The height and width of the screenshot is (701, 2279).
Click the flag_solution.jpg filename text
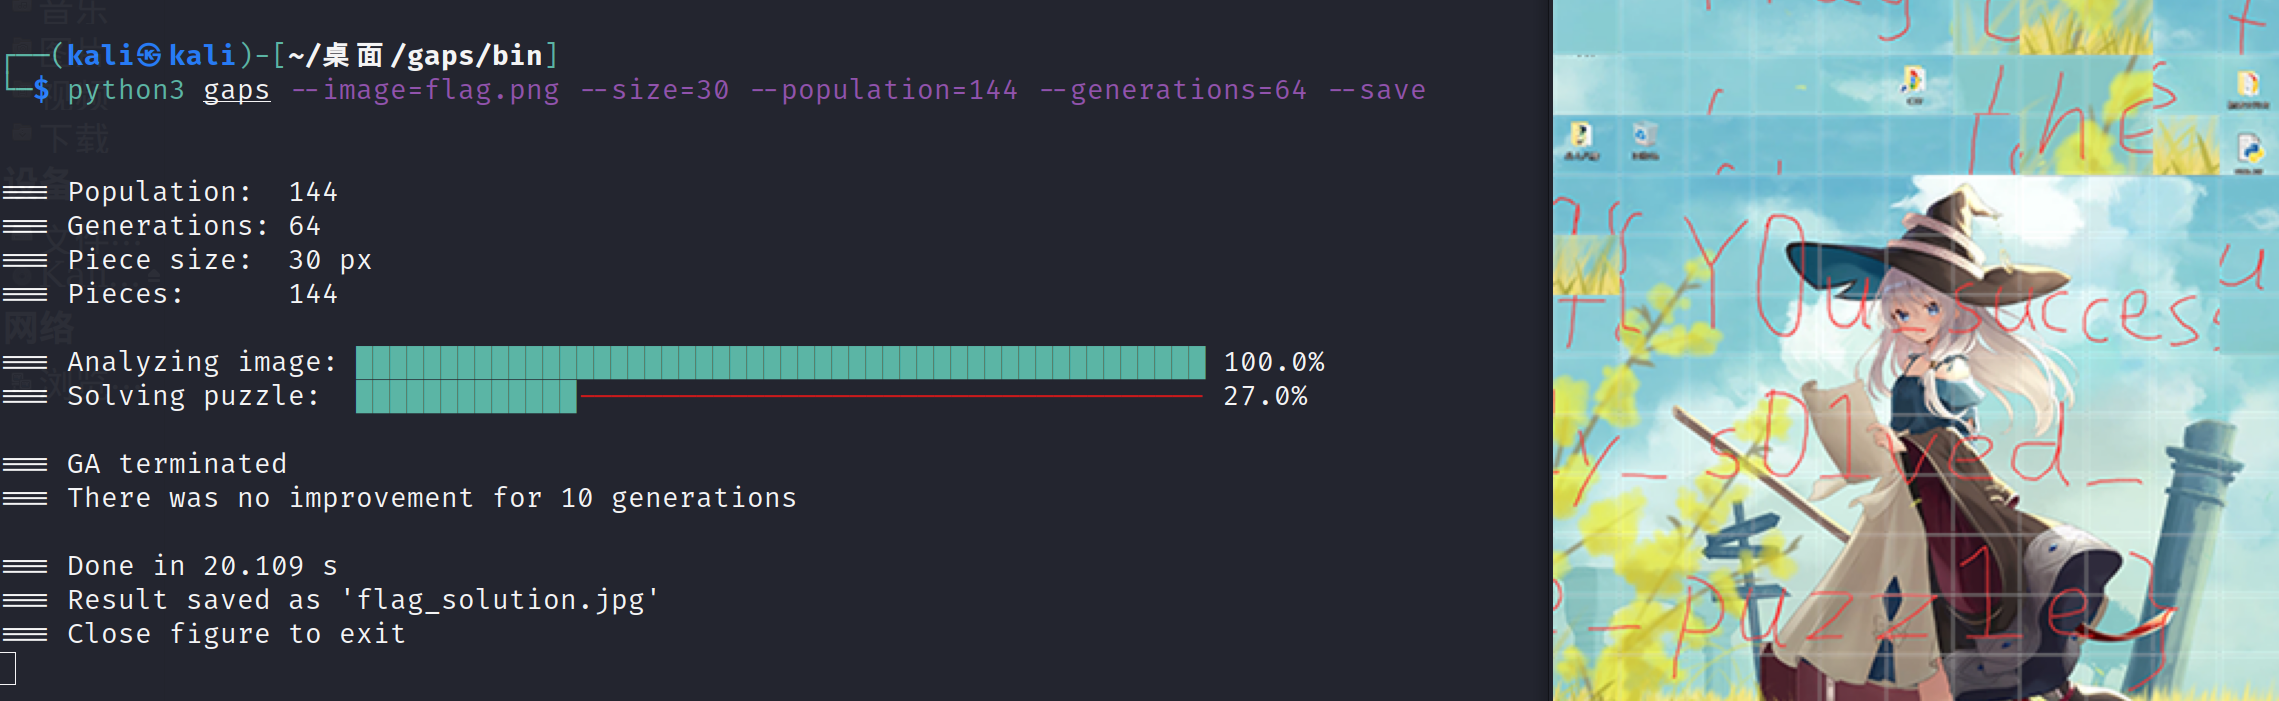pos(500,600)
